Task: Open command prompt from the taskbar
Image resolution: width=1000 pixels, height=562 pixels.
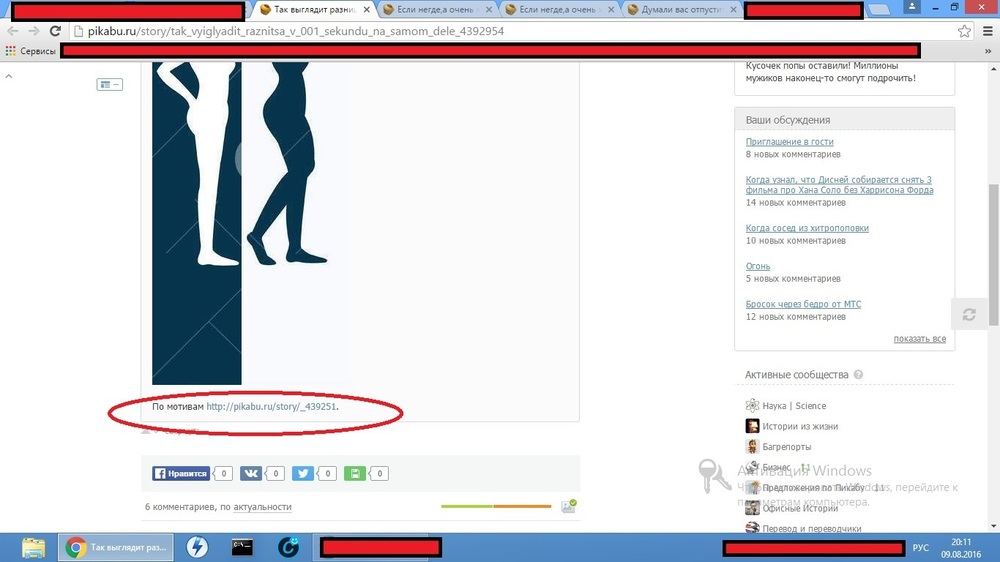Action: tap(242, 547)
